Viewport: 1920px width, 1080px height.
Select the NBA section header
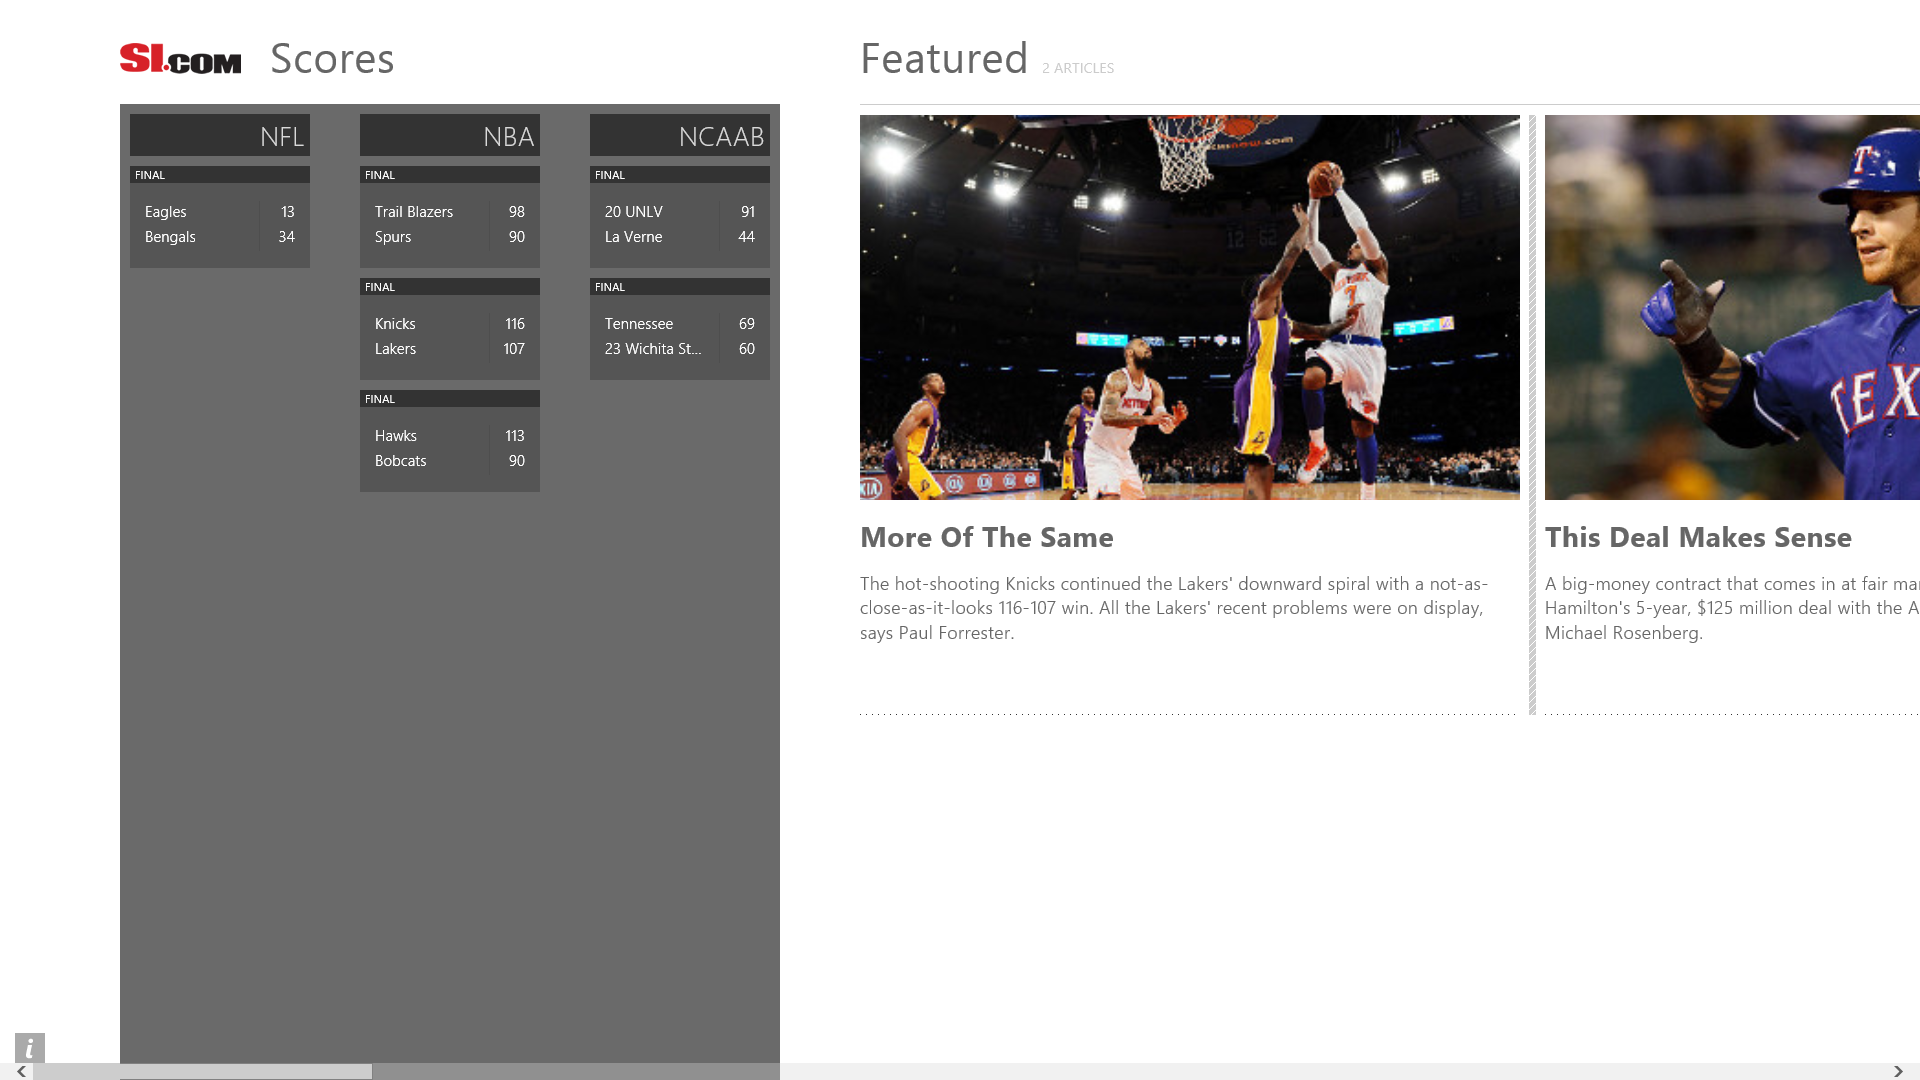tap(449, 135)
